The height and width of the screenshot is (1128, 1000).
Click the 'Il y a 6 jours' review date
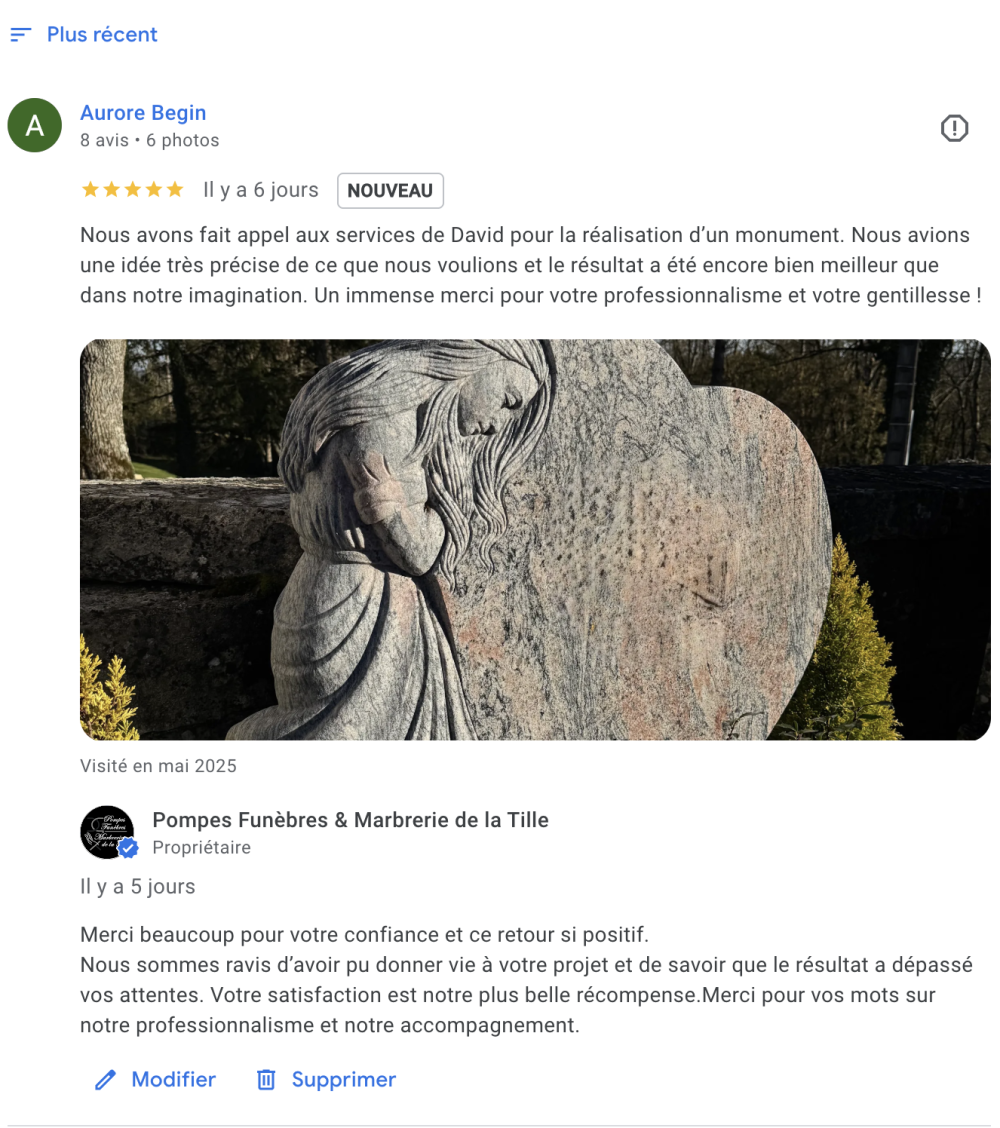[260, 190]
